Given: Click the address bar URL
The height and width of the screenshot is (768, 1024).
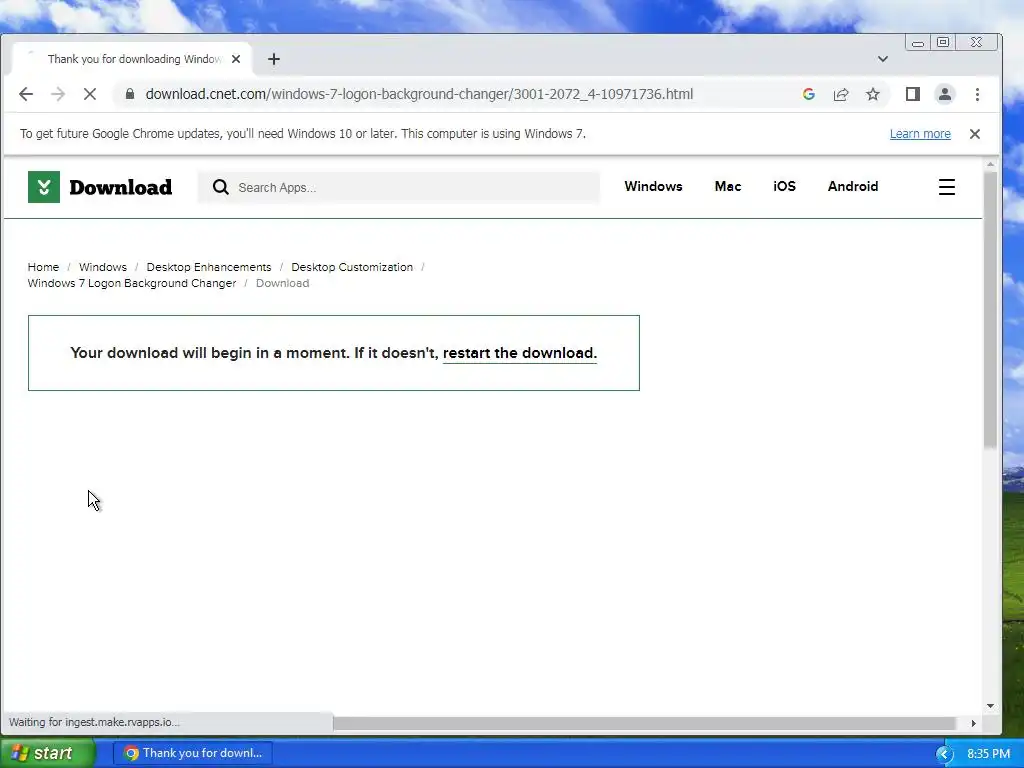Looking at the screenshot, I should point(419,94).
